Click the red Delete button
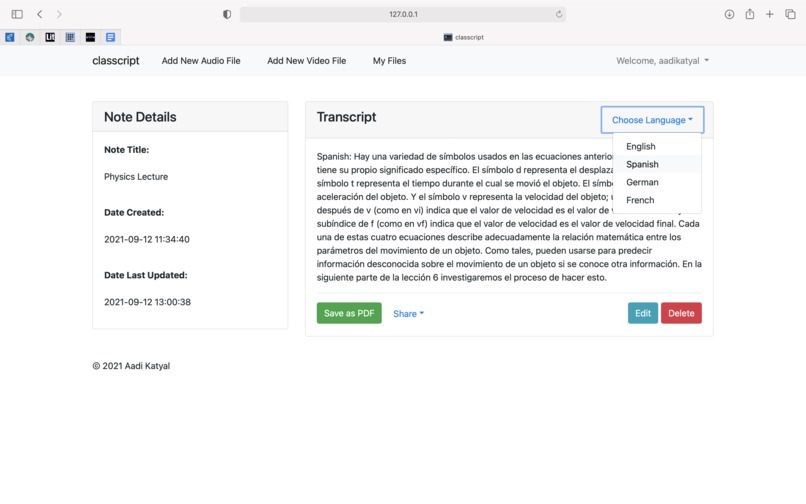The height and width of the screenshot is (504, 806). click(x=681, y=313)
